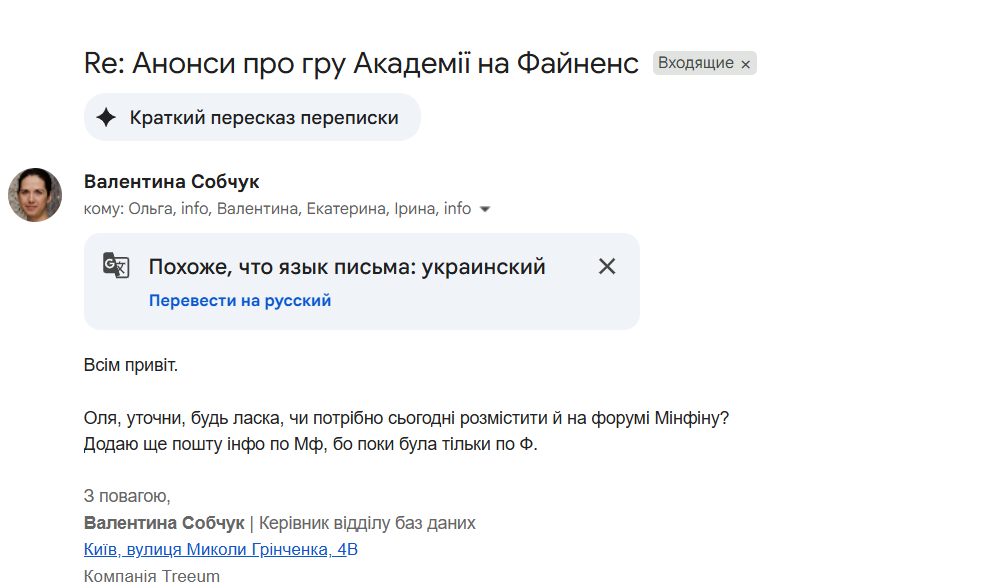Remove the Входящие label from the email

(x=745, y=64)
